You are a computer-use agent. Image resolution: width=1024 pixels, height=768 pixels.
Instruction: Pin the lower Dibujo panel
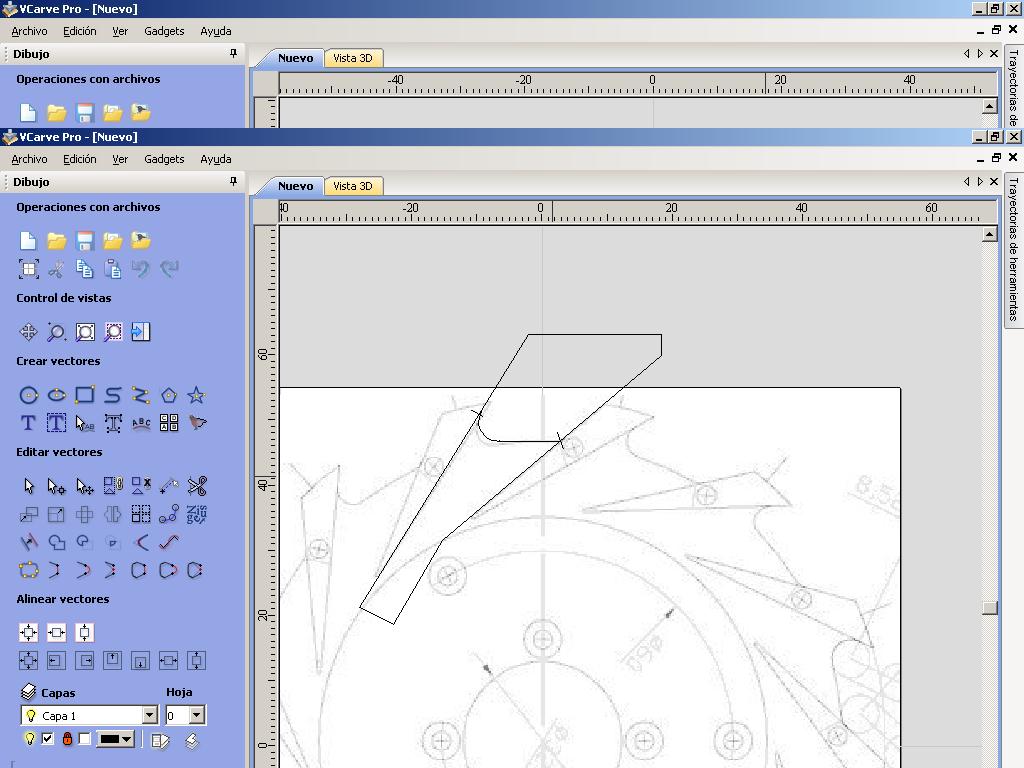[233, 182]
